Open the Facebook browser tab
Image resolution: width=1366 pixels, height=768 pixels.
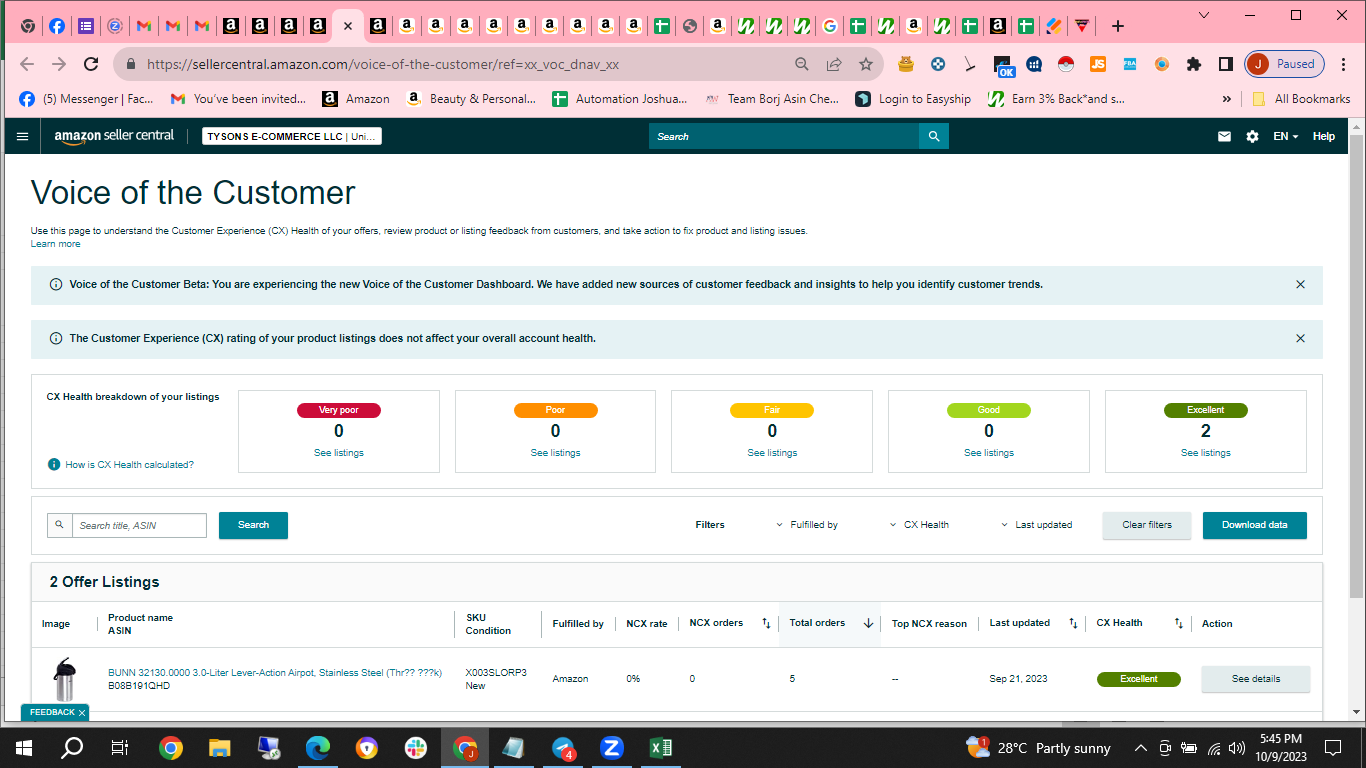tap(57, 26)
